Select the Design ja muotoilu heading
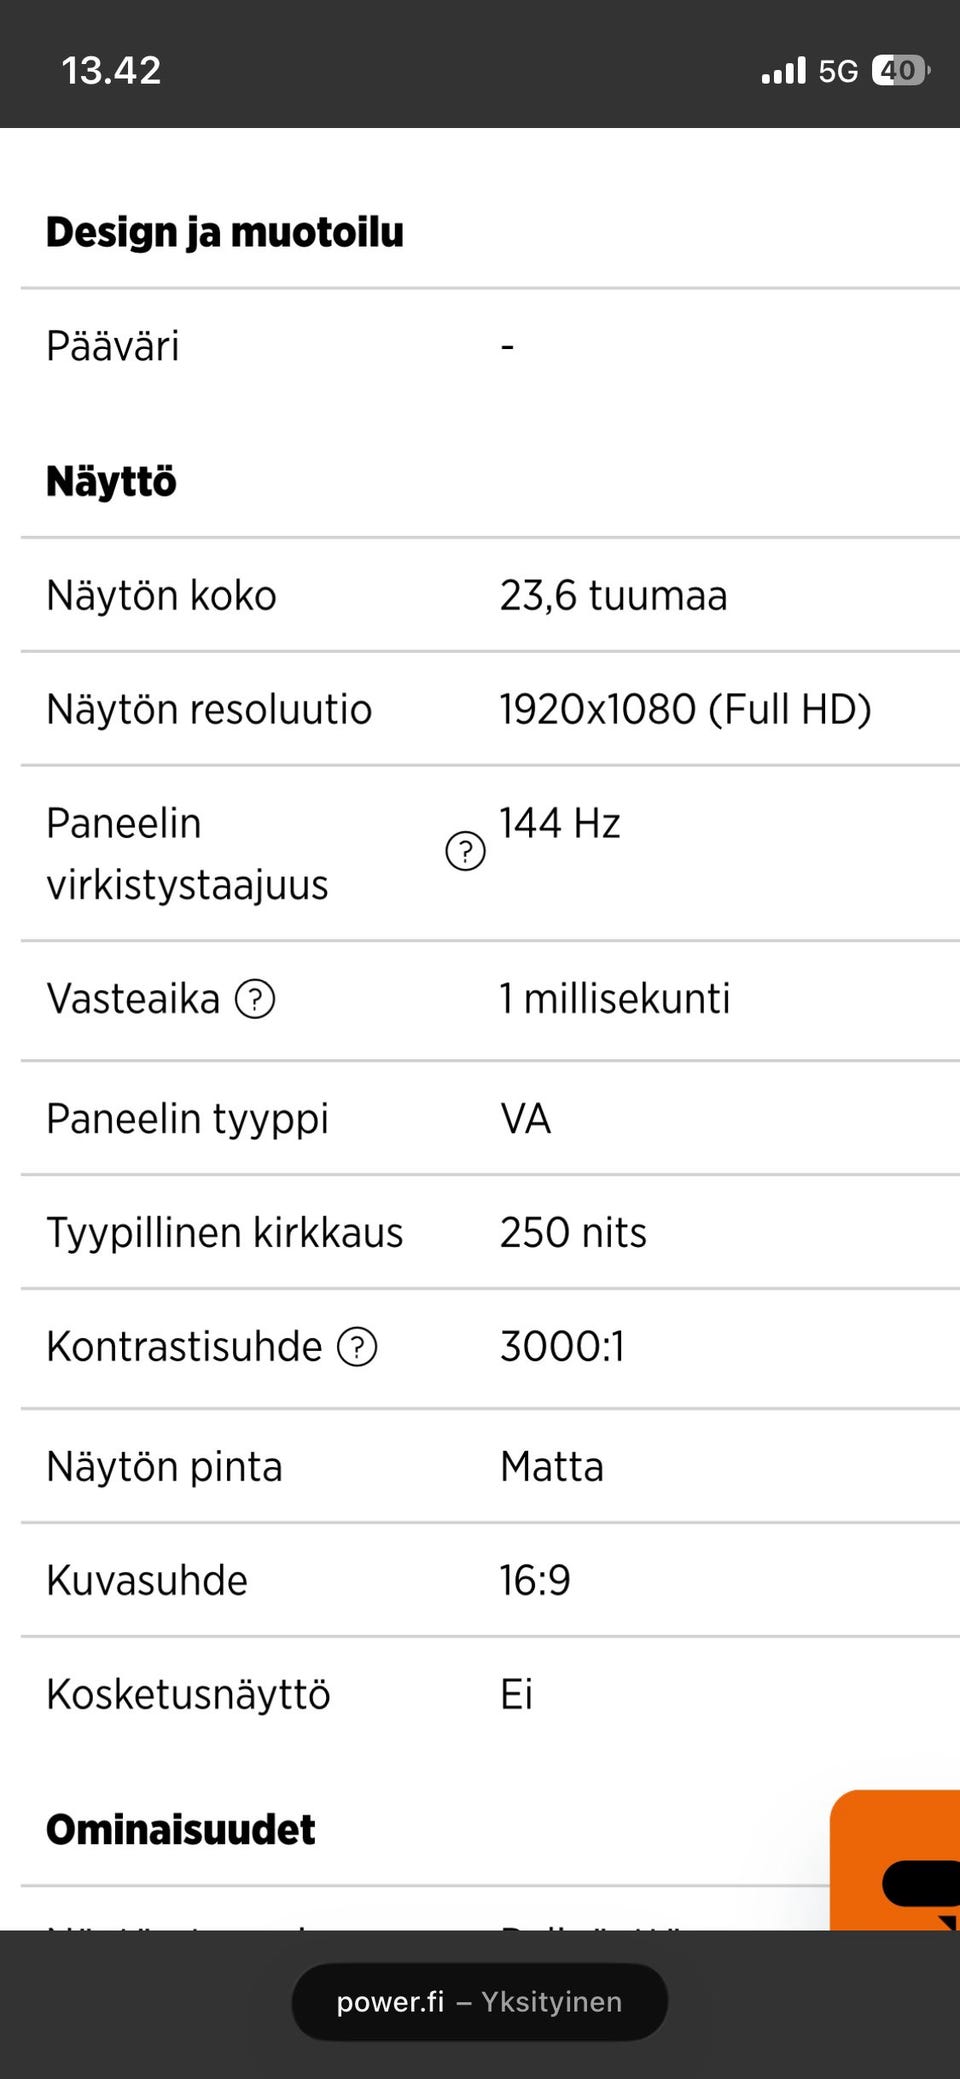This screenshot has height=2079, width=960. coord(225,233)
